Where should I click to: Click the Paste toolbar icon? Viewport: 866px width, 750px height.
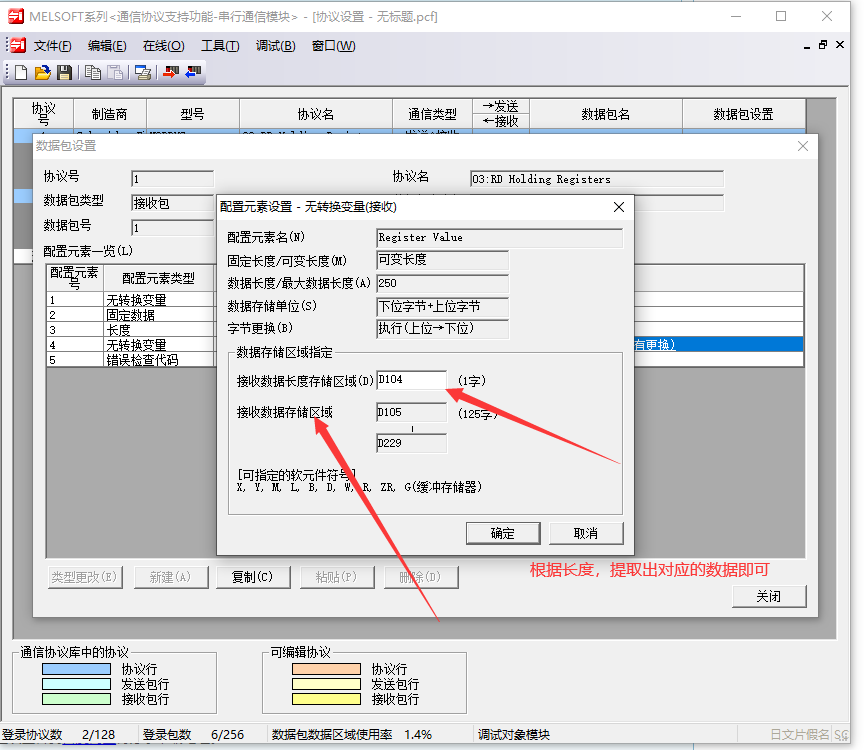116,72
